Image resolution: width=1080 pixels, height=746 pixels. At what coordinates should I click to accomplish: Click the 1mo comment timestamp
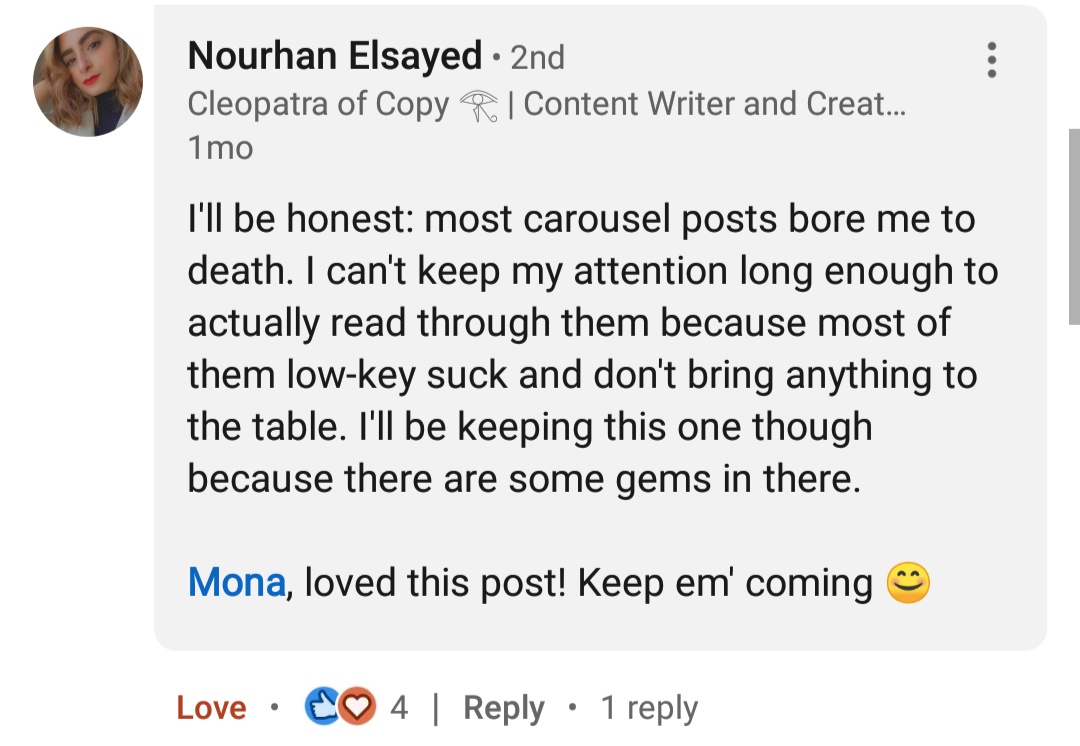click(x=220, y=148)
